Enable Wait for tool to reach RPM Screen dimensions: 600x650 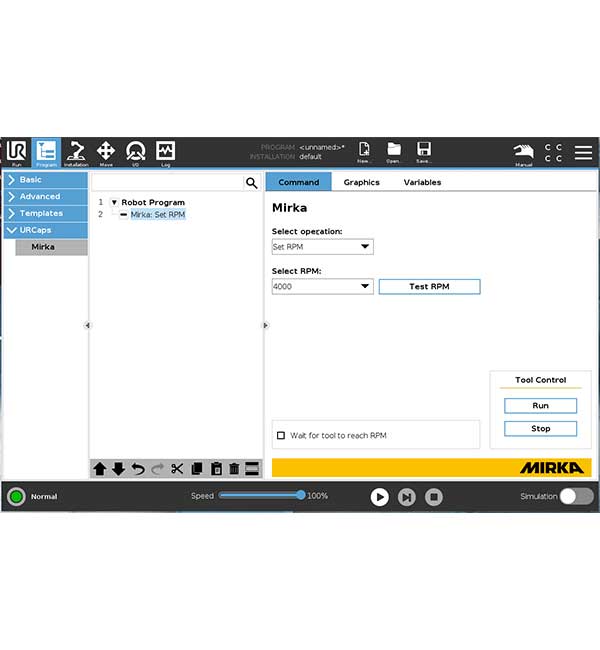point(281,435)
